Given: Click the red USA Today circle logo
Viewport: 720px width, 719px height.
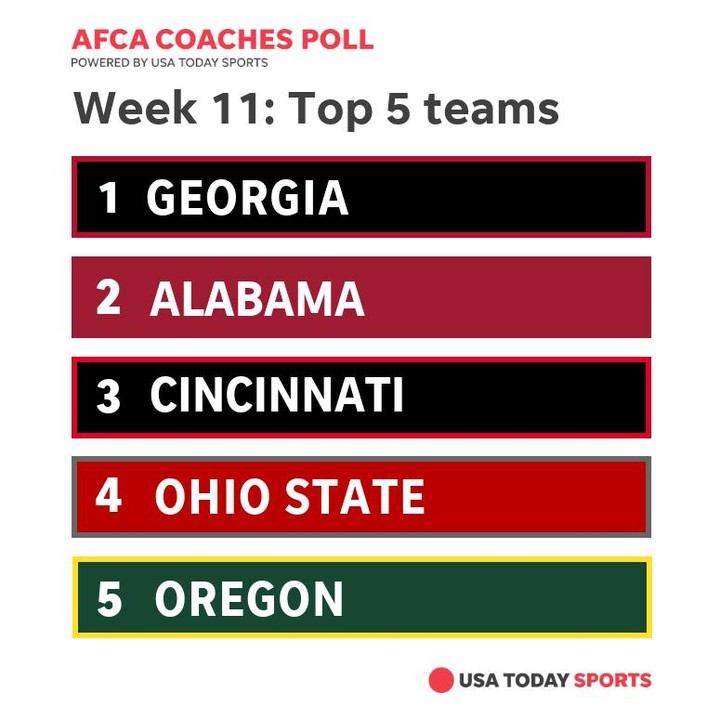Looking at the screenshot, I should pyautogui.click(x=441, y=680).
